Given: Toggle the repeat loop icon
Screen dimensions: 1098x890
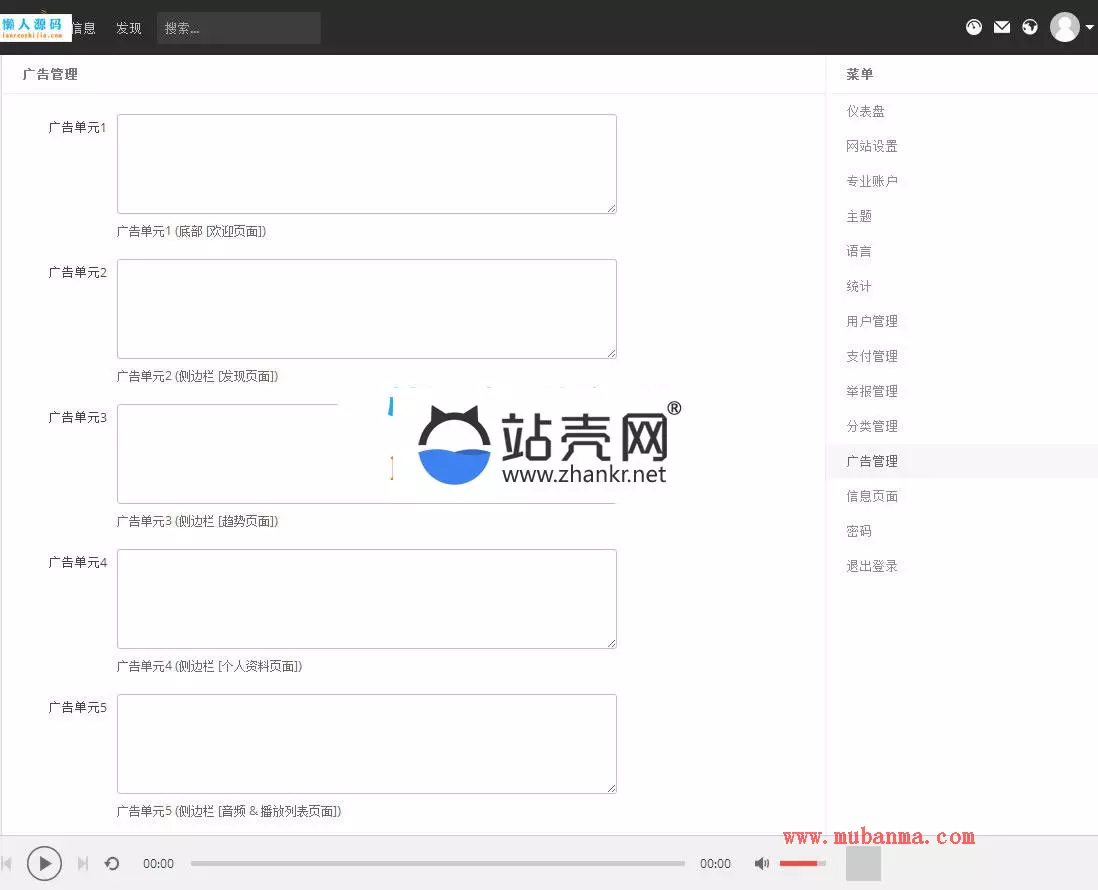Looking at the screenshot, I should click(112, 863).
